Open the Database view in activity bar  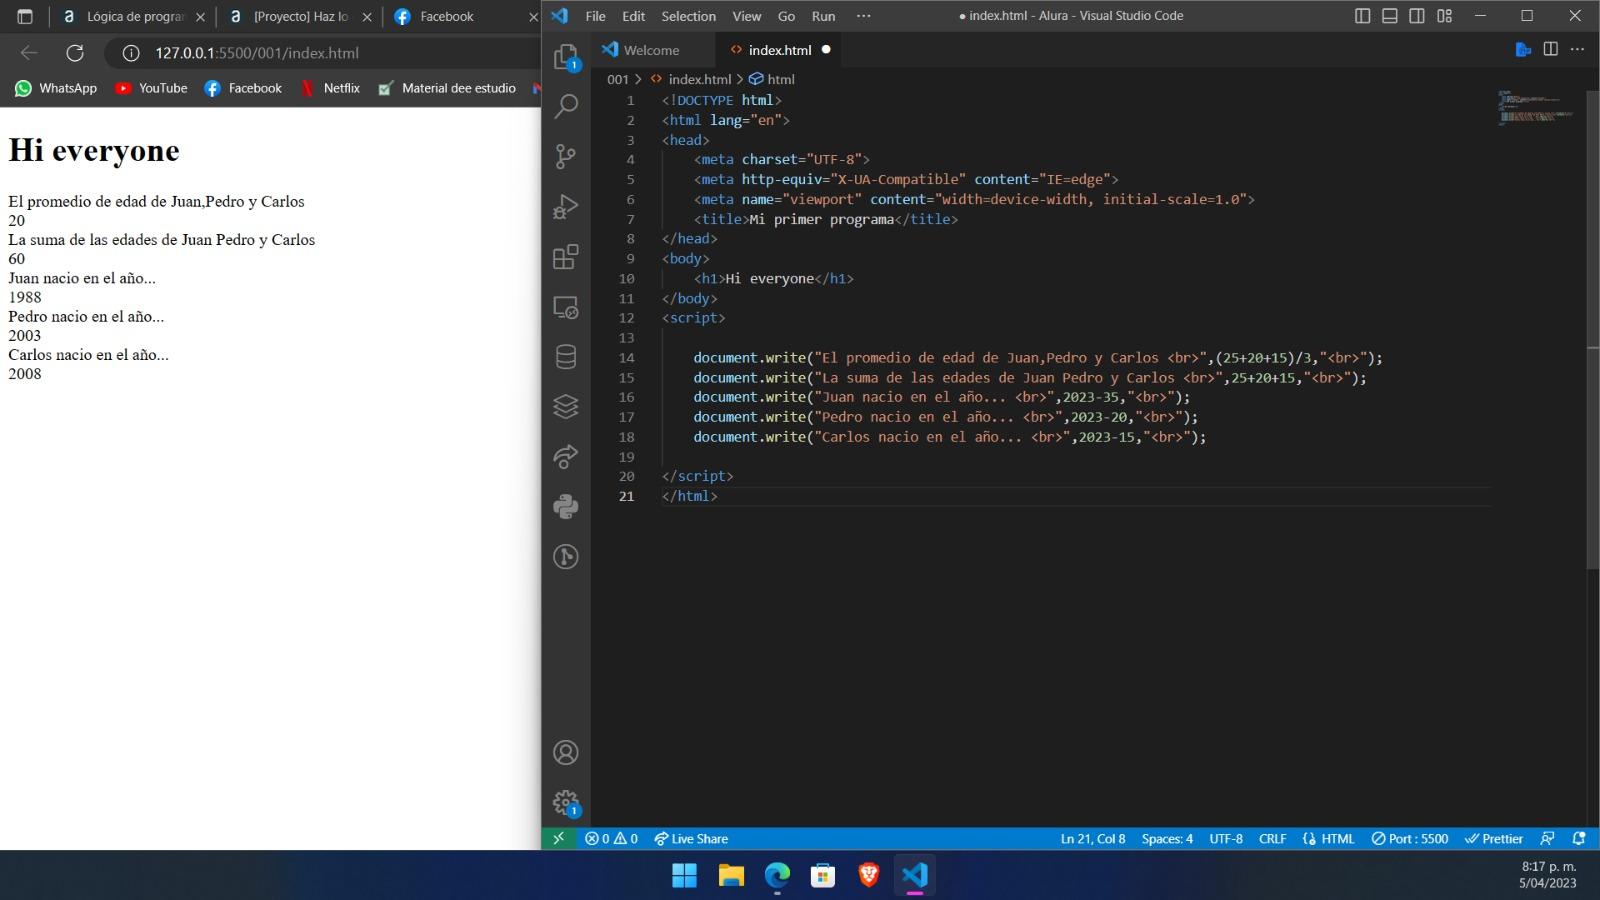[566, 356]
